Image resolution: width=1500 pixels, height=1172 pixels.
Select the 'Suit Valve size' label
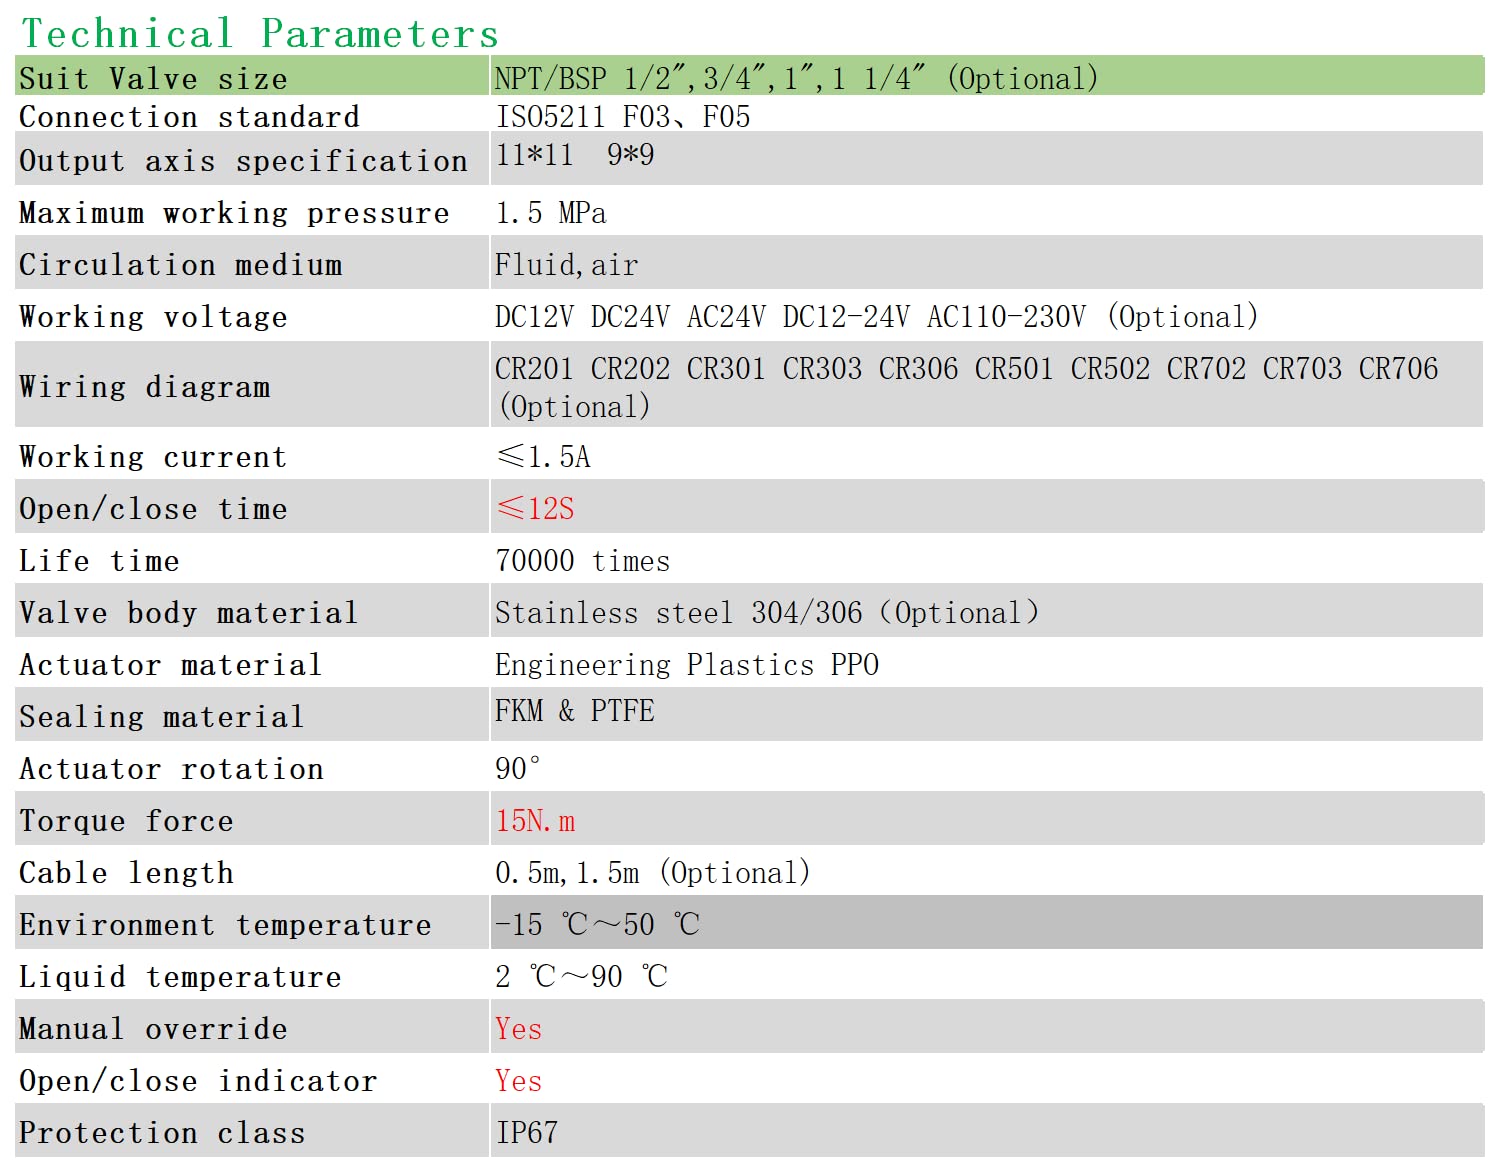point(153,78)
